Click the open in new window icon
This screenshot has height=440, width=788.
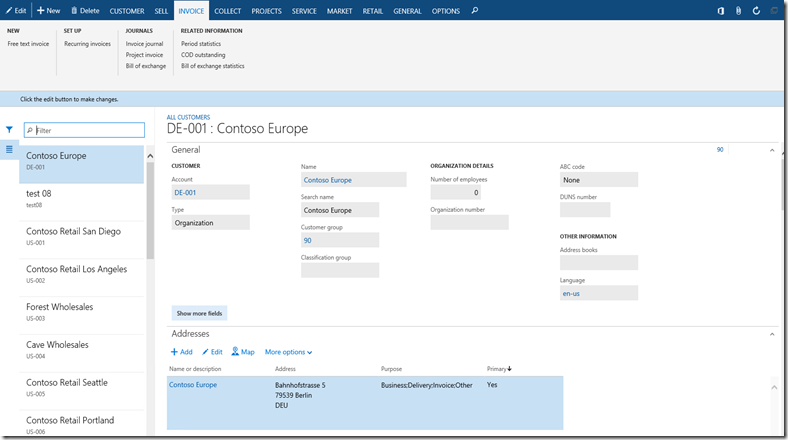click(774, 11)
